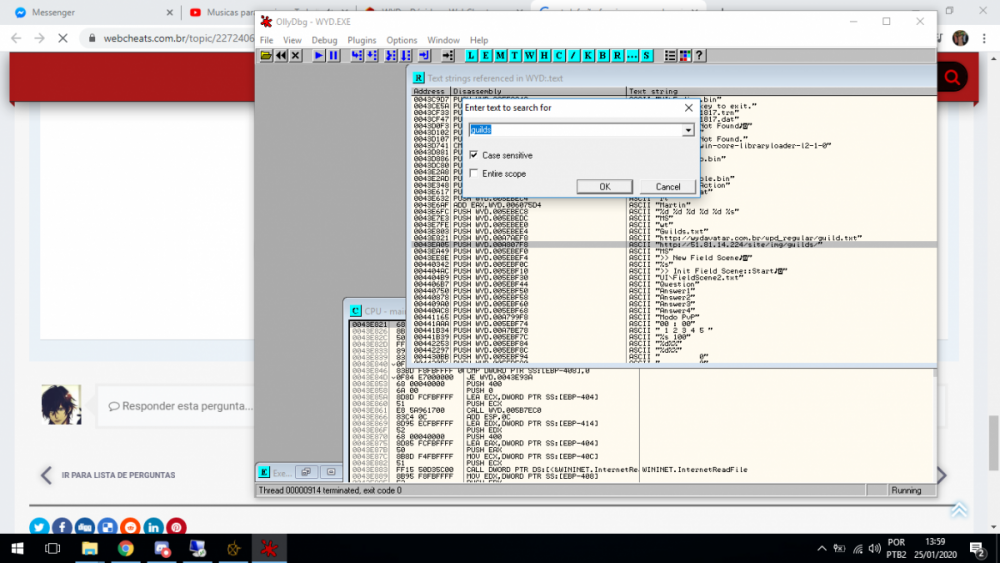This screenshot has height=563, width=1000.
Task: Click the Trace into toolbar icon
Action: coord(391,55)
